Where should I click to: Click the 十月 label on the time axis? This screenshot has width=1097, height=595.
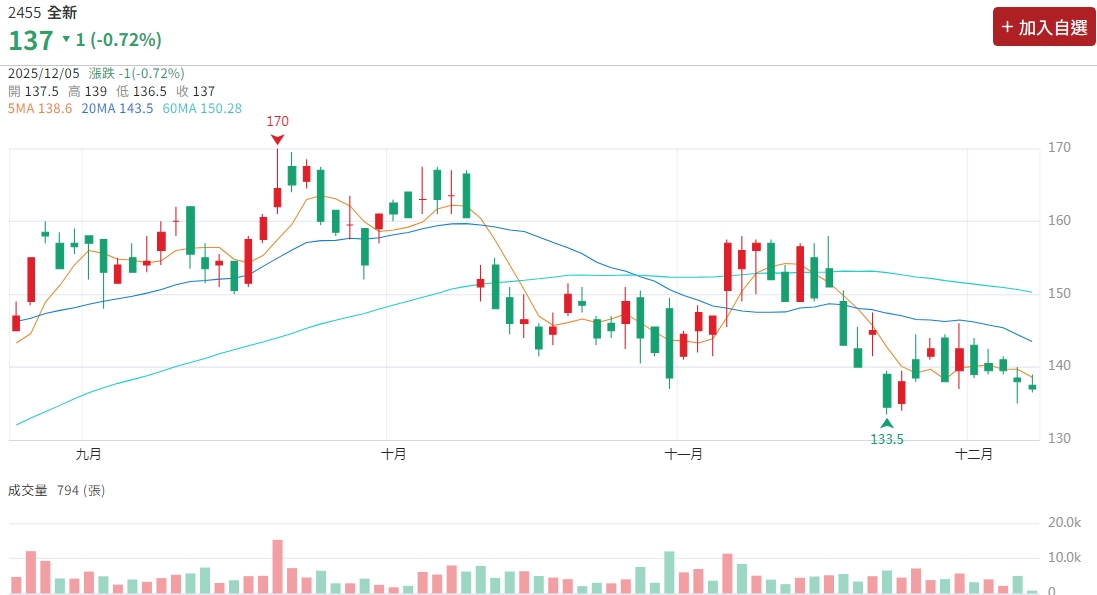click(394, 454)
